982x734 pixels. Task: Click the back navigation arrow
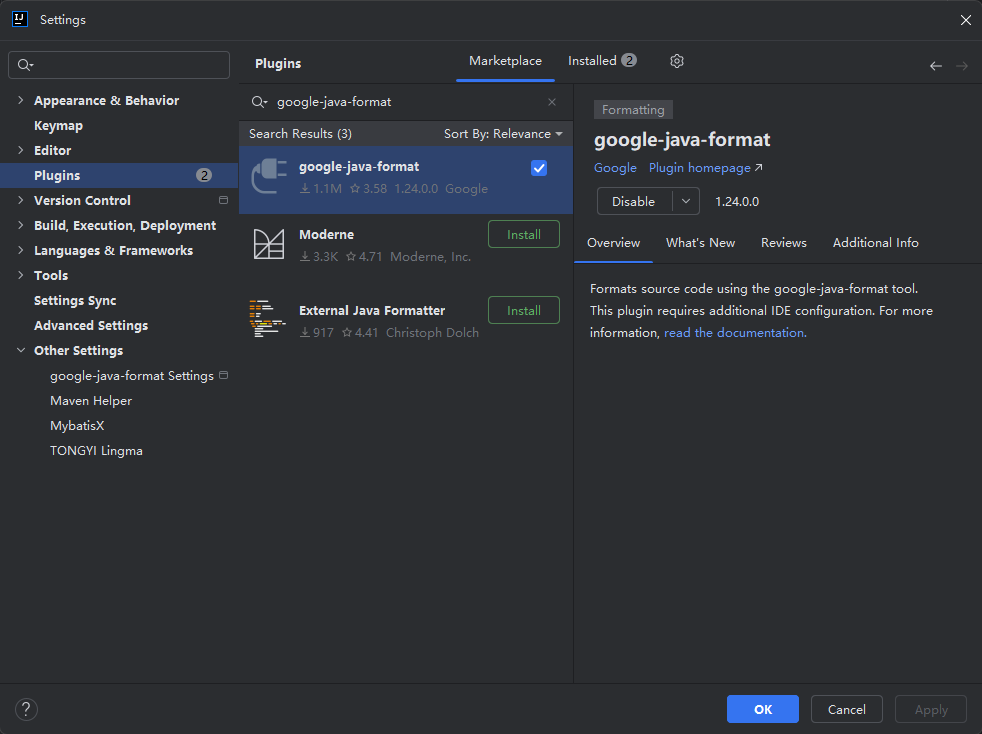(936, 66)
